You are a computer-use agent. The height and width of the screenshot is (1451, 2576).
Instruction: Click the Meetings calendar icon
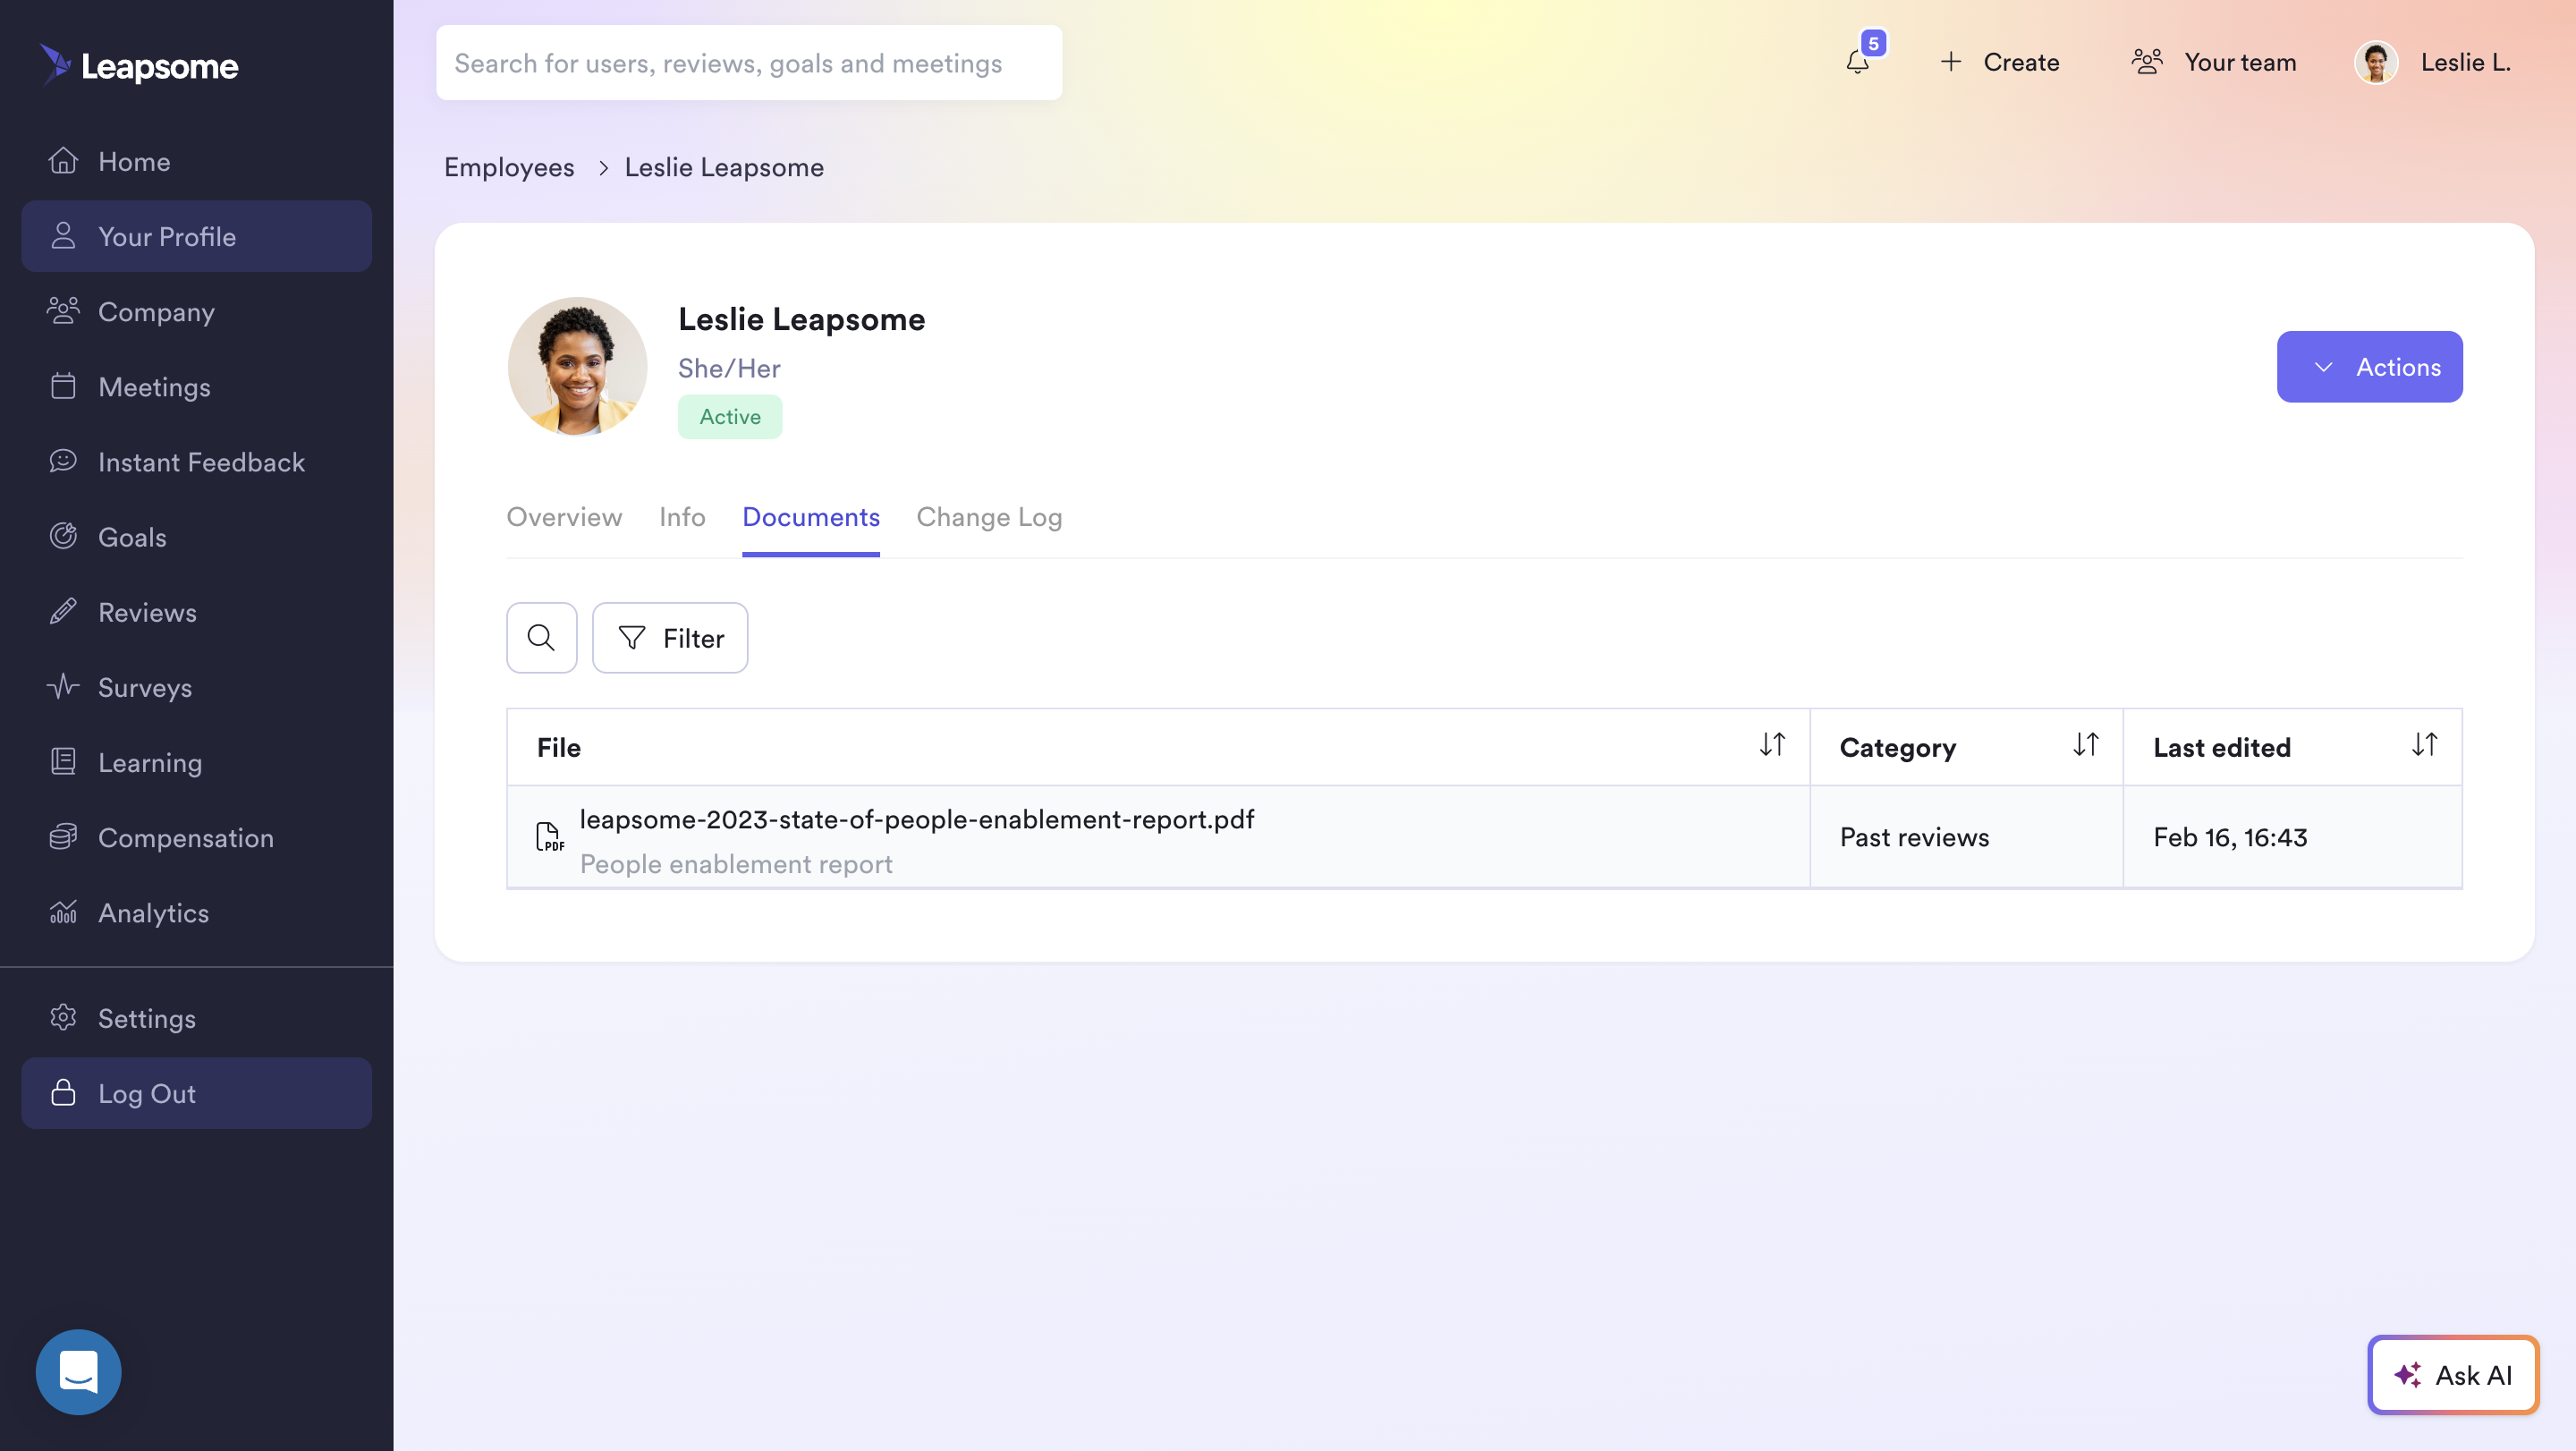(63, 386)
